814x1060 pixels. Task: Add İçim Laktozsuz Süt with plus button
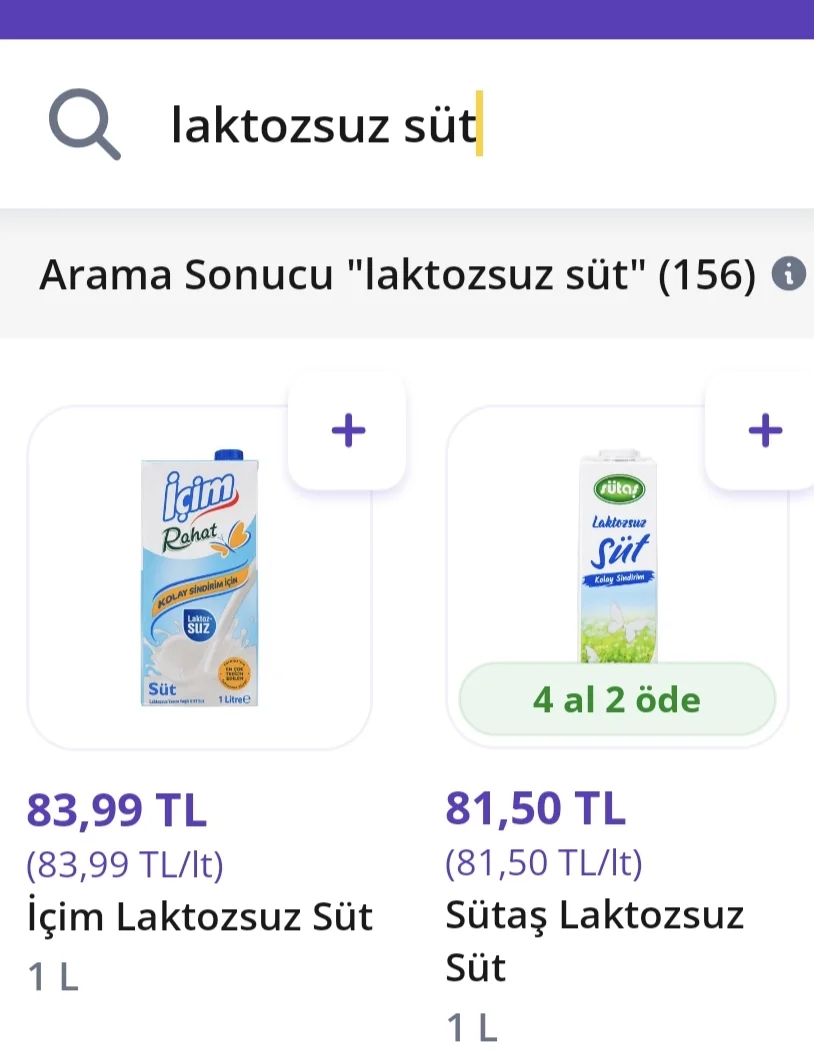[348, 431]
